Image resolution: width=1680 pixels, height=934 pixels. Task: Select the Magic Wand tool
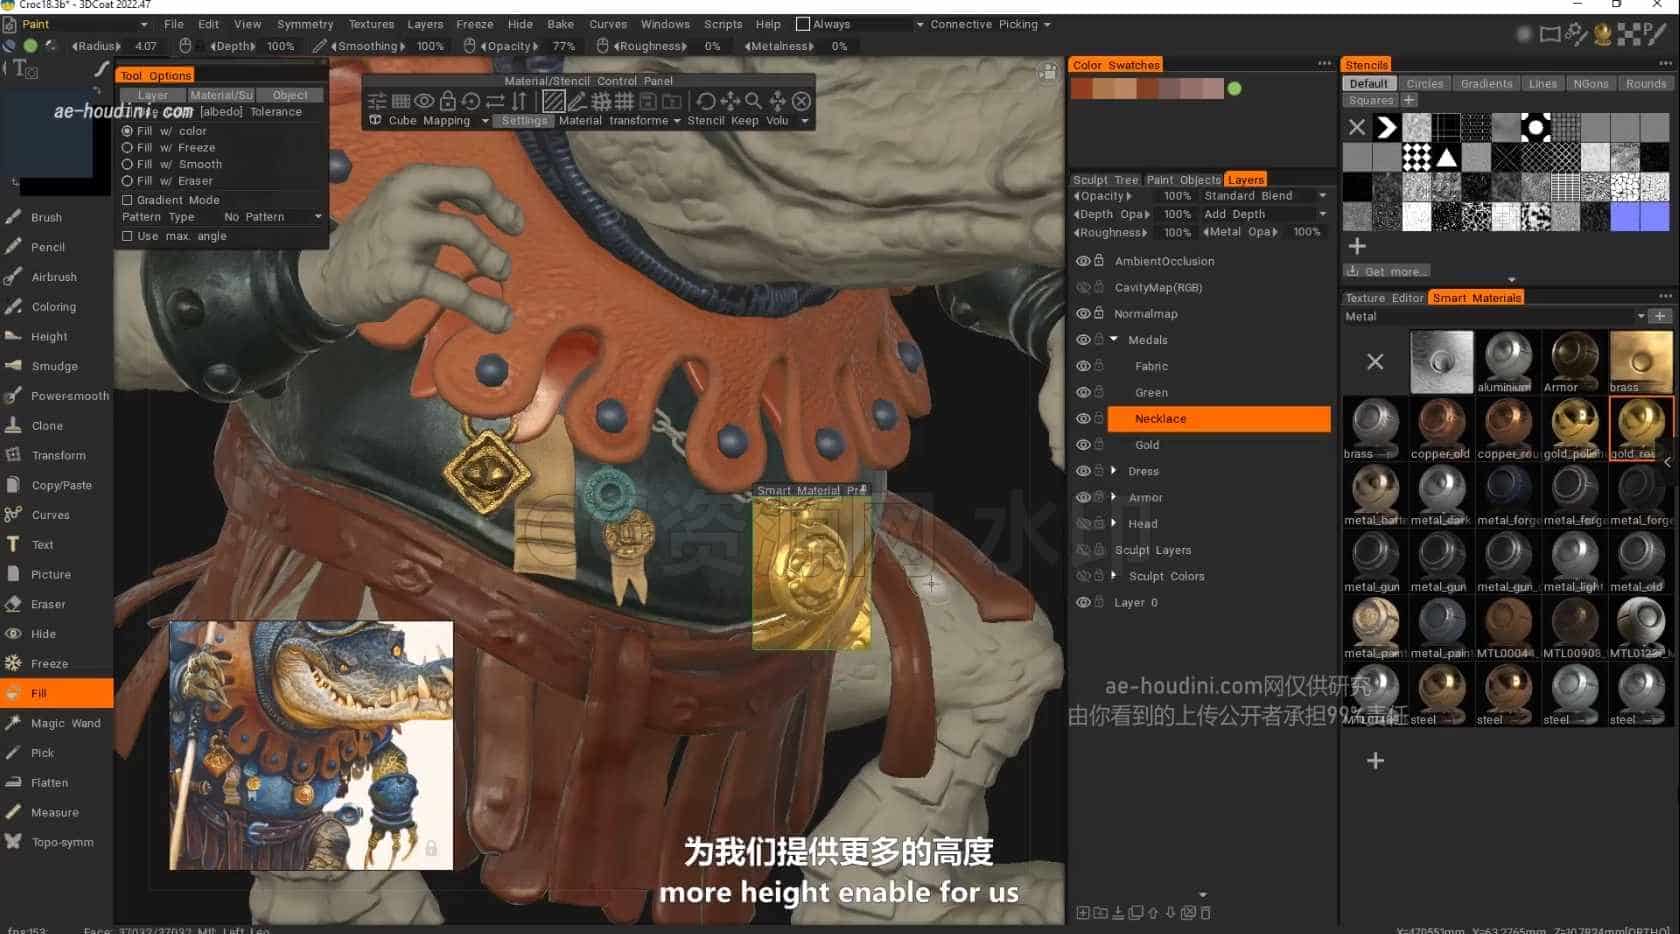[x=64, y=723]
